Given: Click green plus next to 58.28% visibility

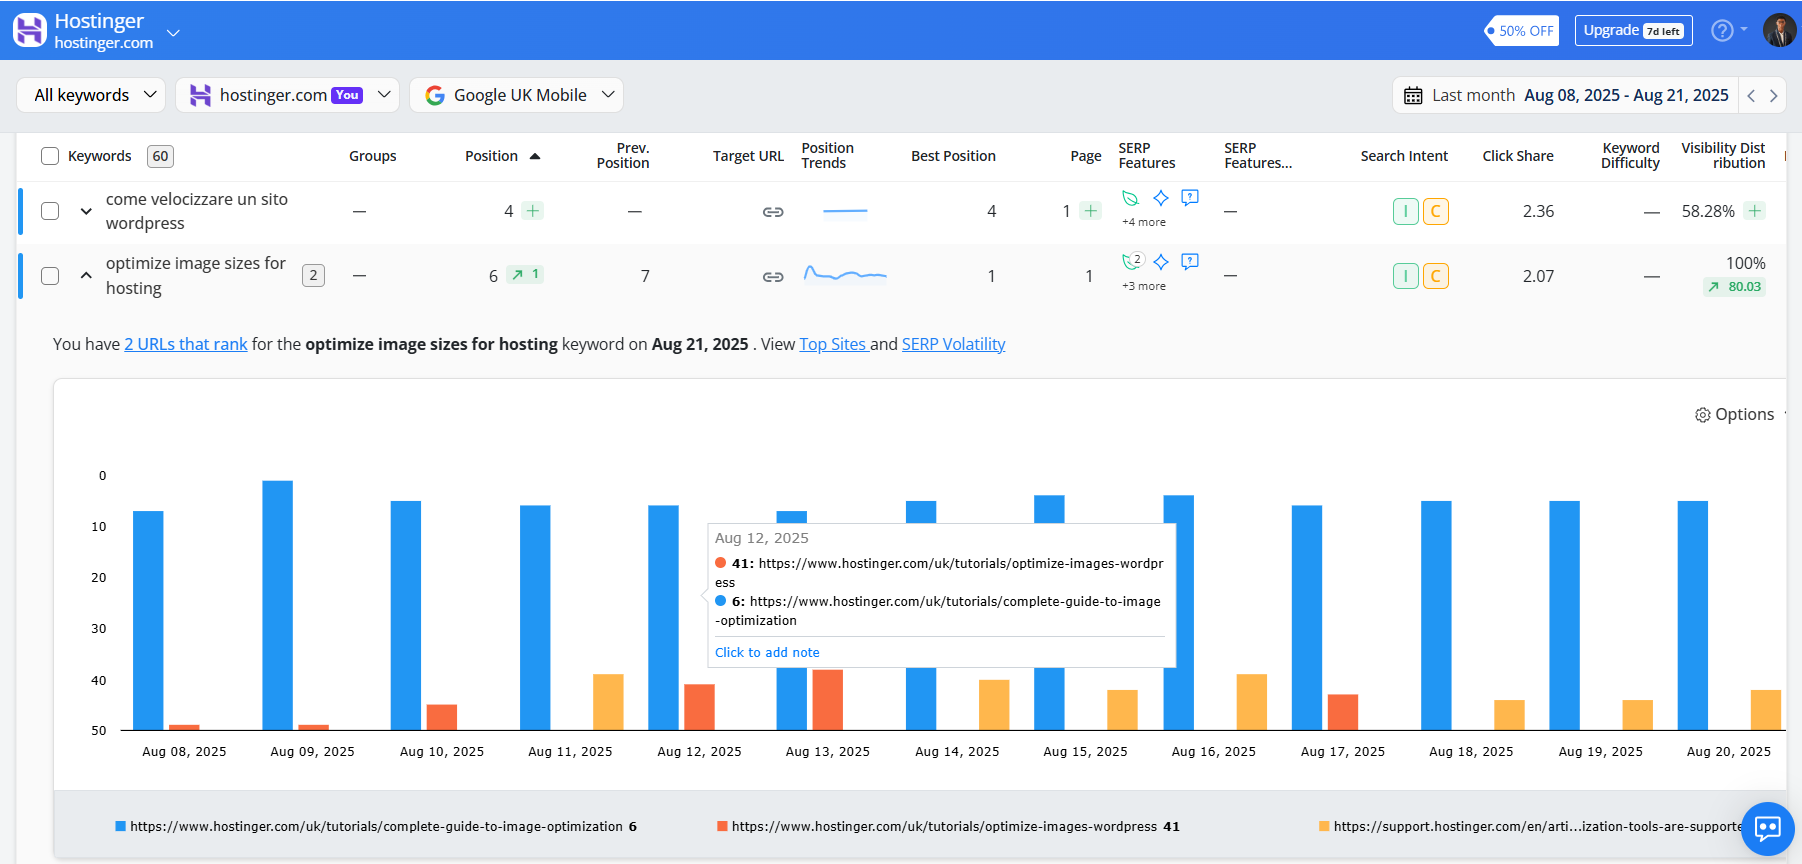Looking at the screenshot, I should (x=1755, y=211).
